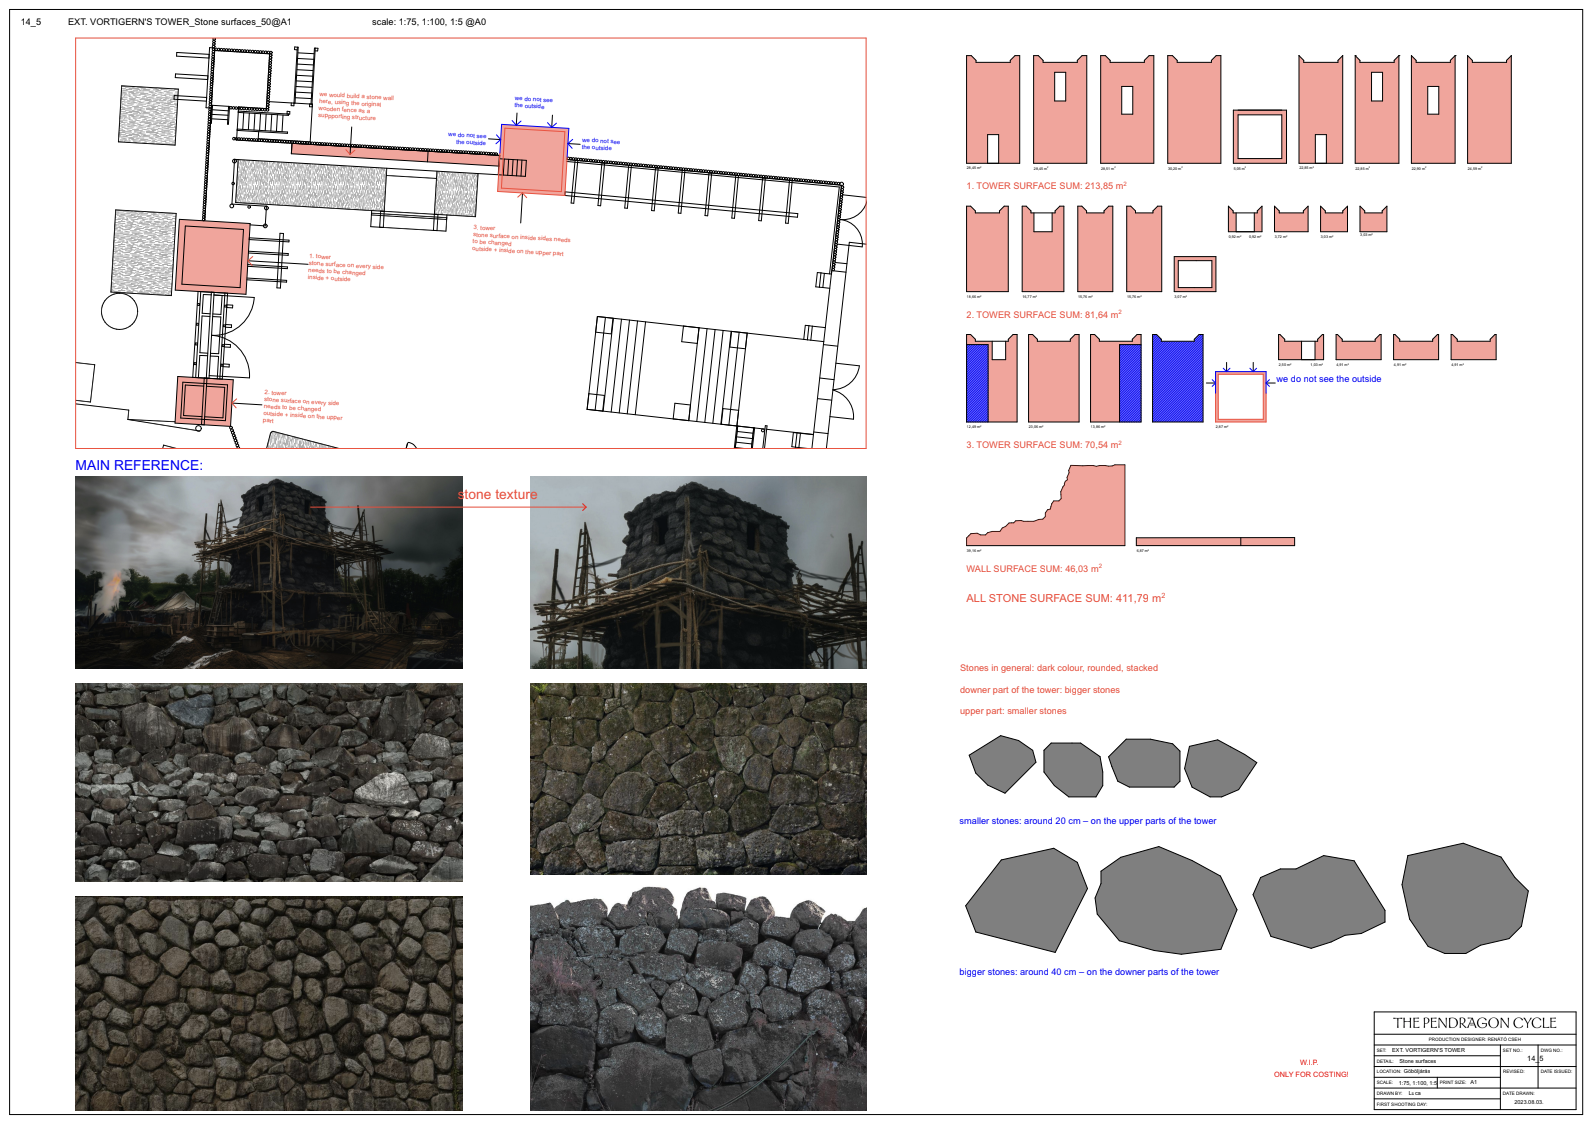Click the square top-view outline in tower 1 row

1259,136
